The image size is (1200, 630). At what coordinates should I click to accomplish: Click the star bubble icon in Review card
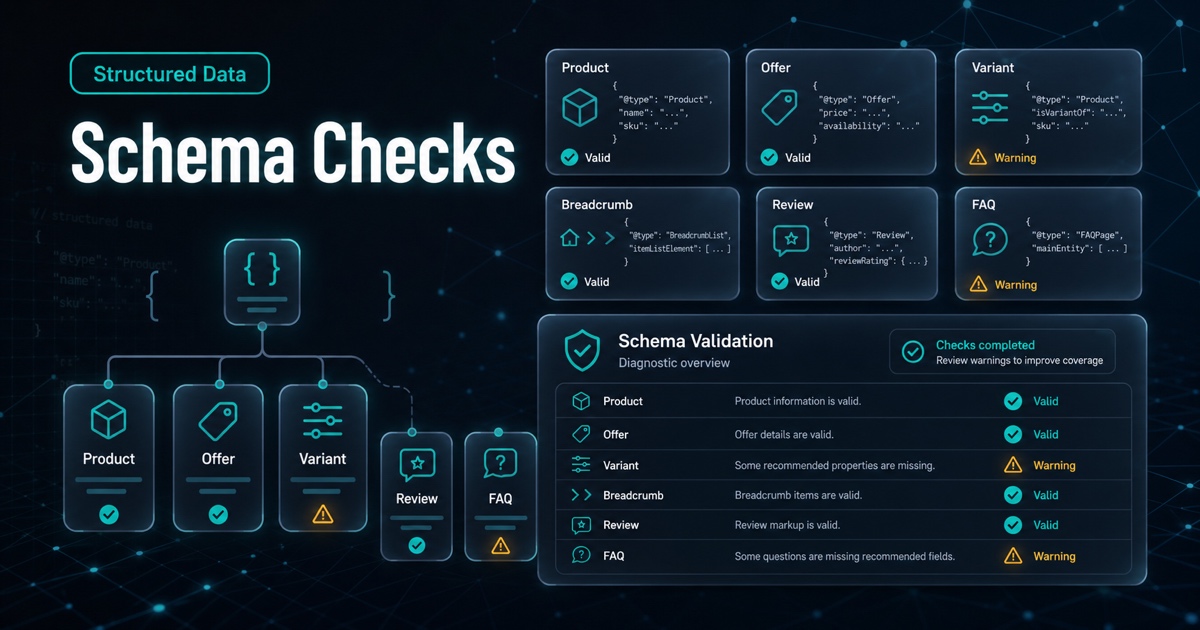point(791,240)
